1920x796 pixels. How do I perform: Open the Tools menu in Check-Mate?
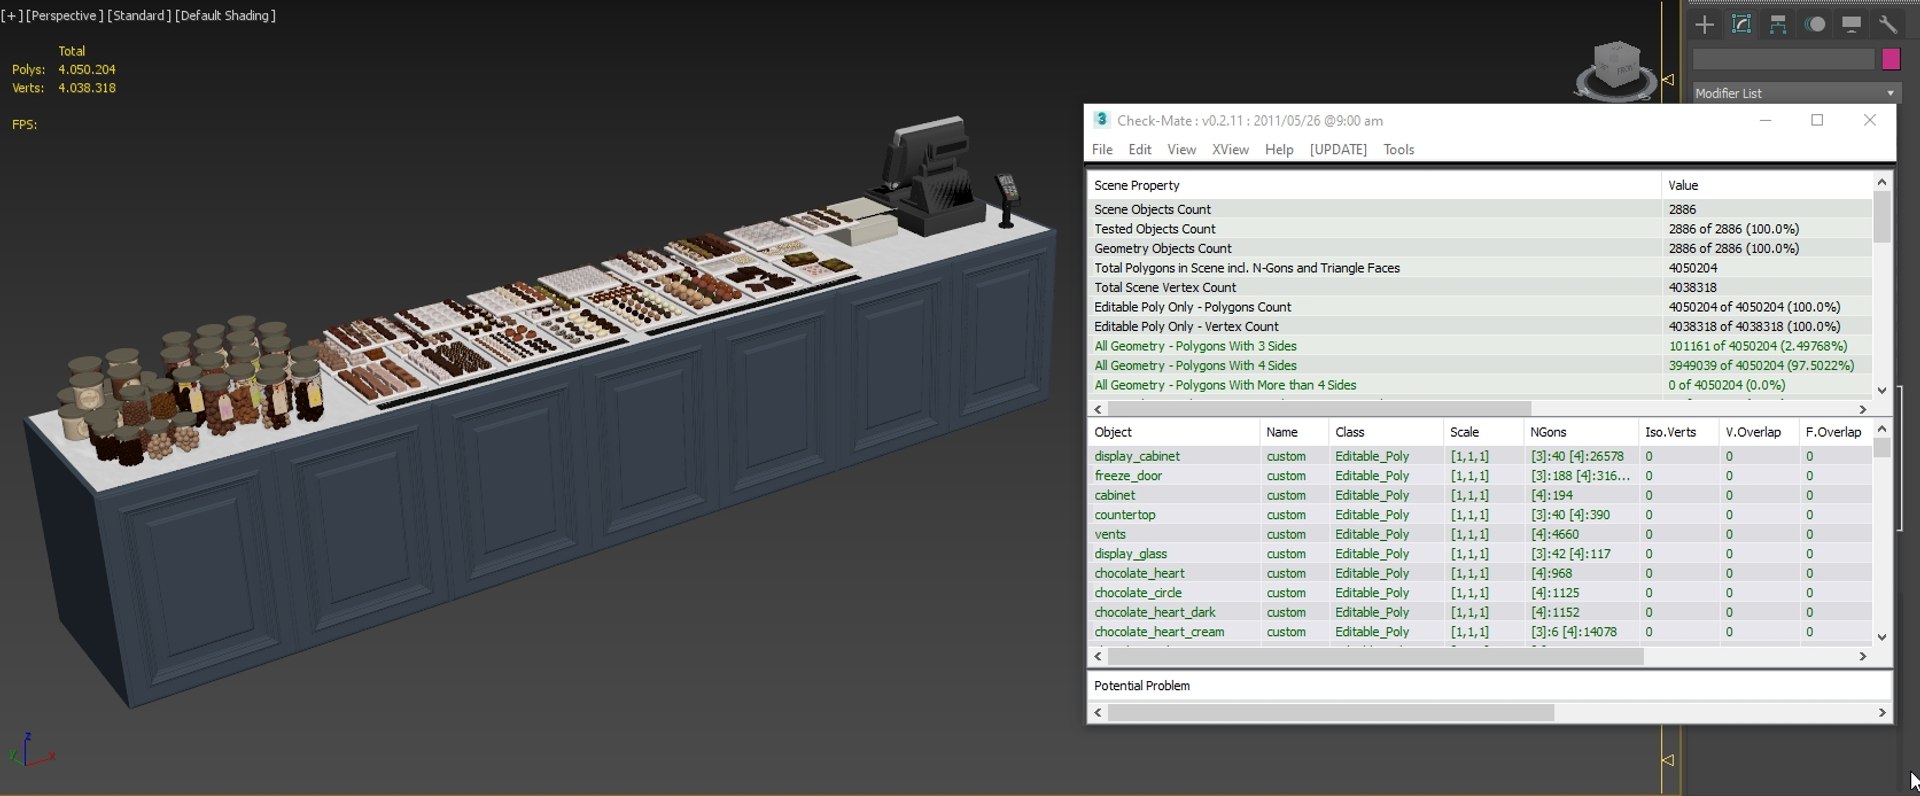pos(1398,149)
